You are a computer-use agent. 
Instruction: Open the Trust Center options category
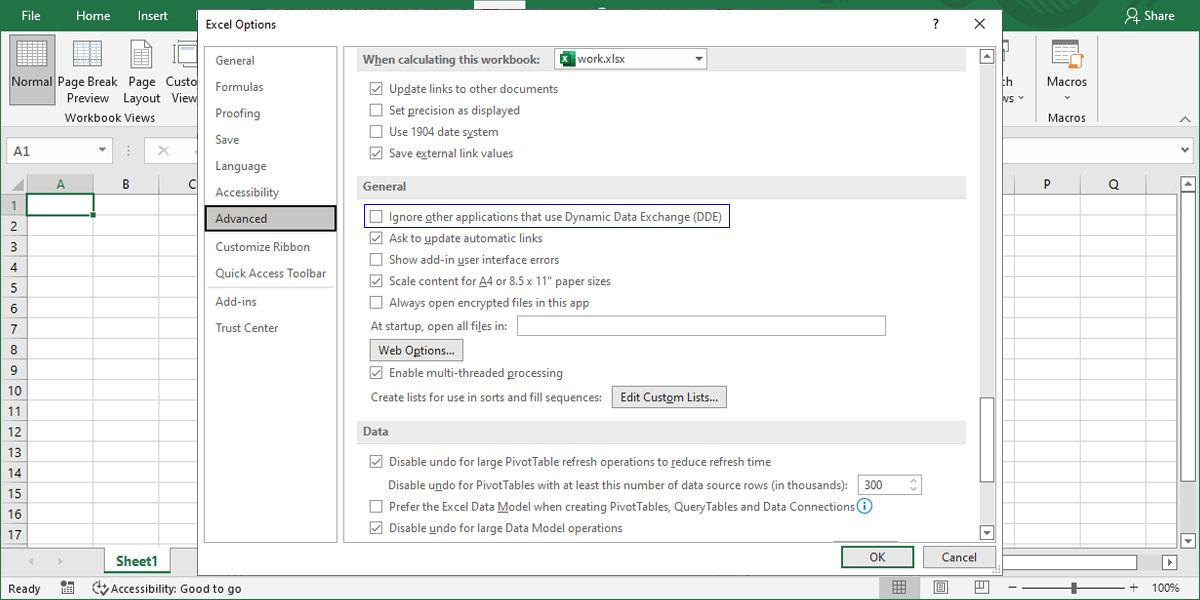[247, 328]
